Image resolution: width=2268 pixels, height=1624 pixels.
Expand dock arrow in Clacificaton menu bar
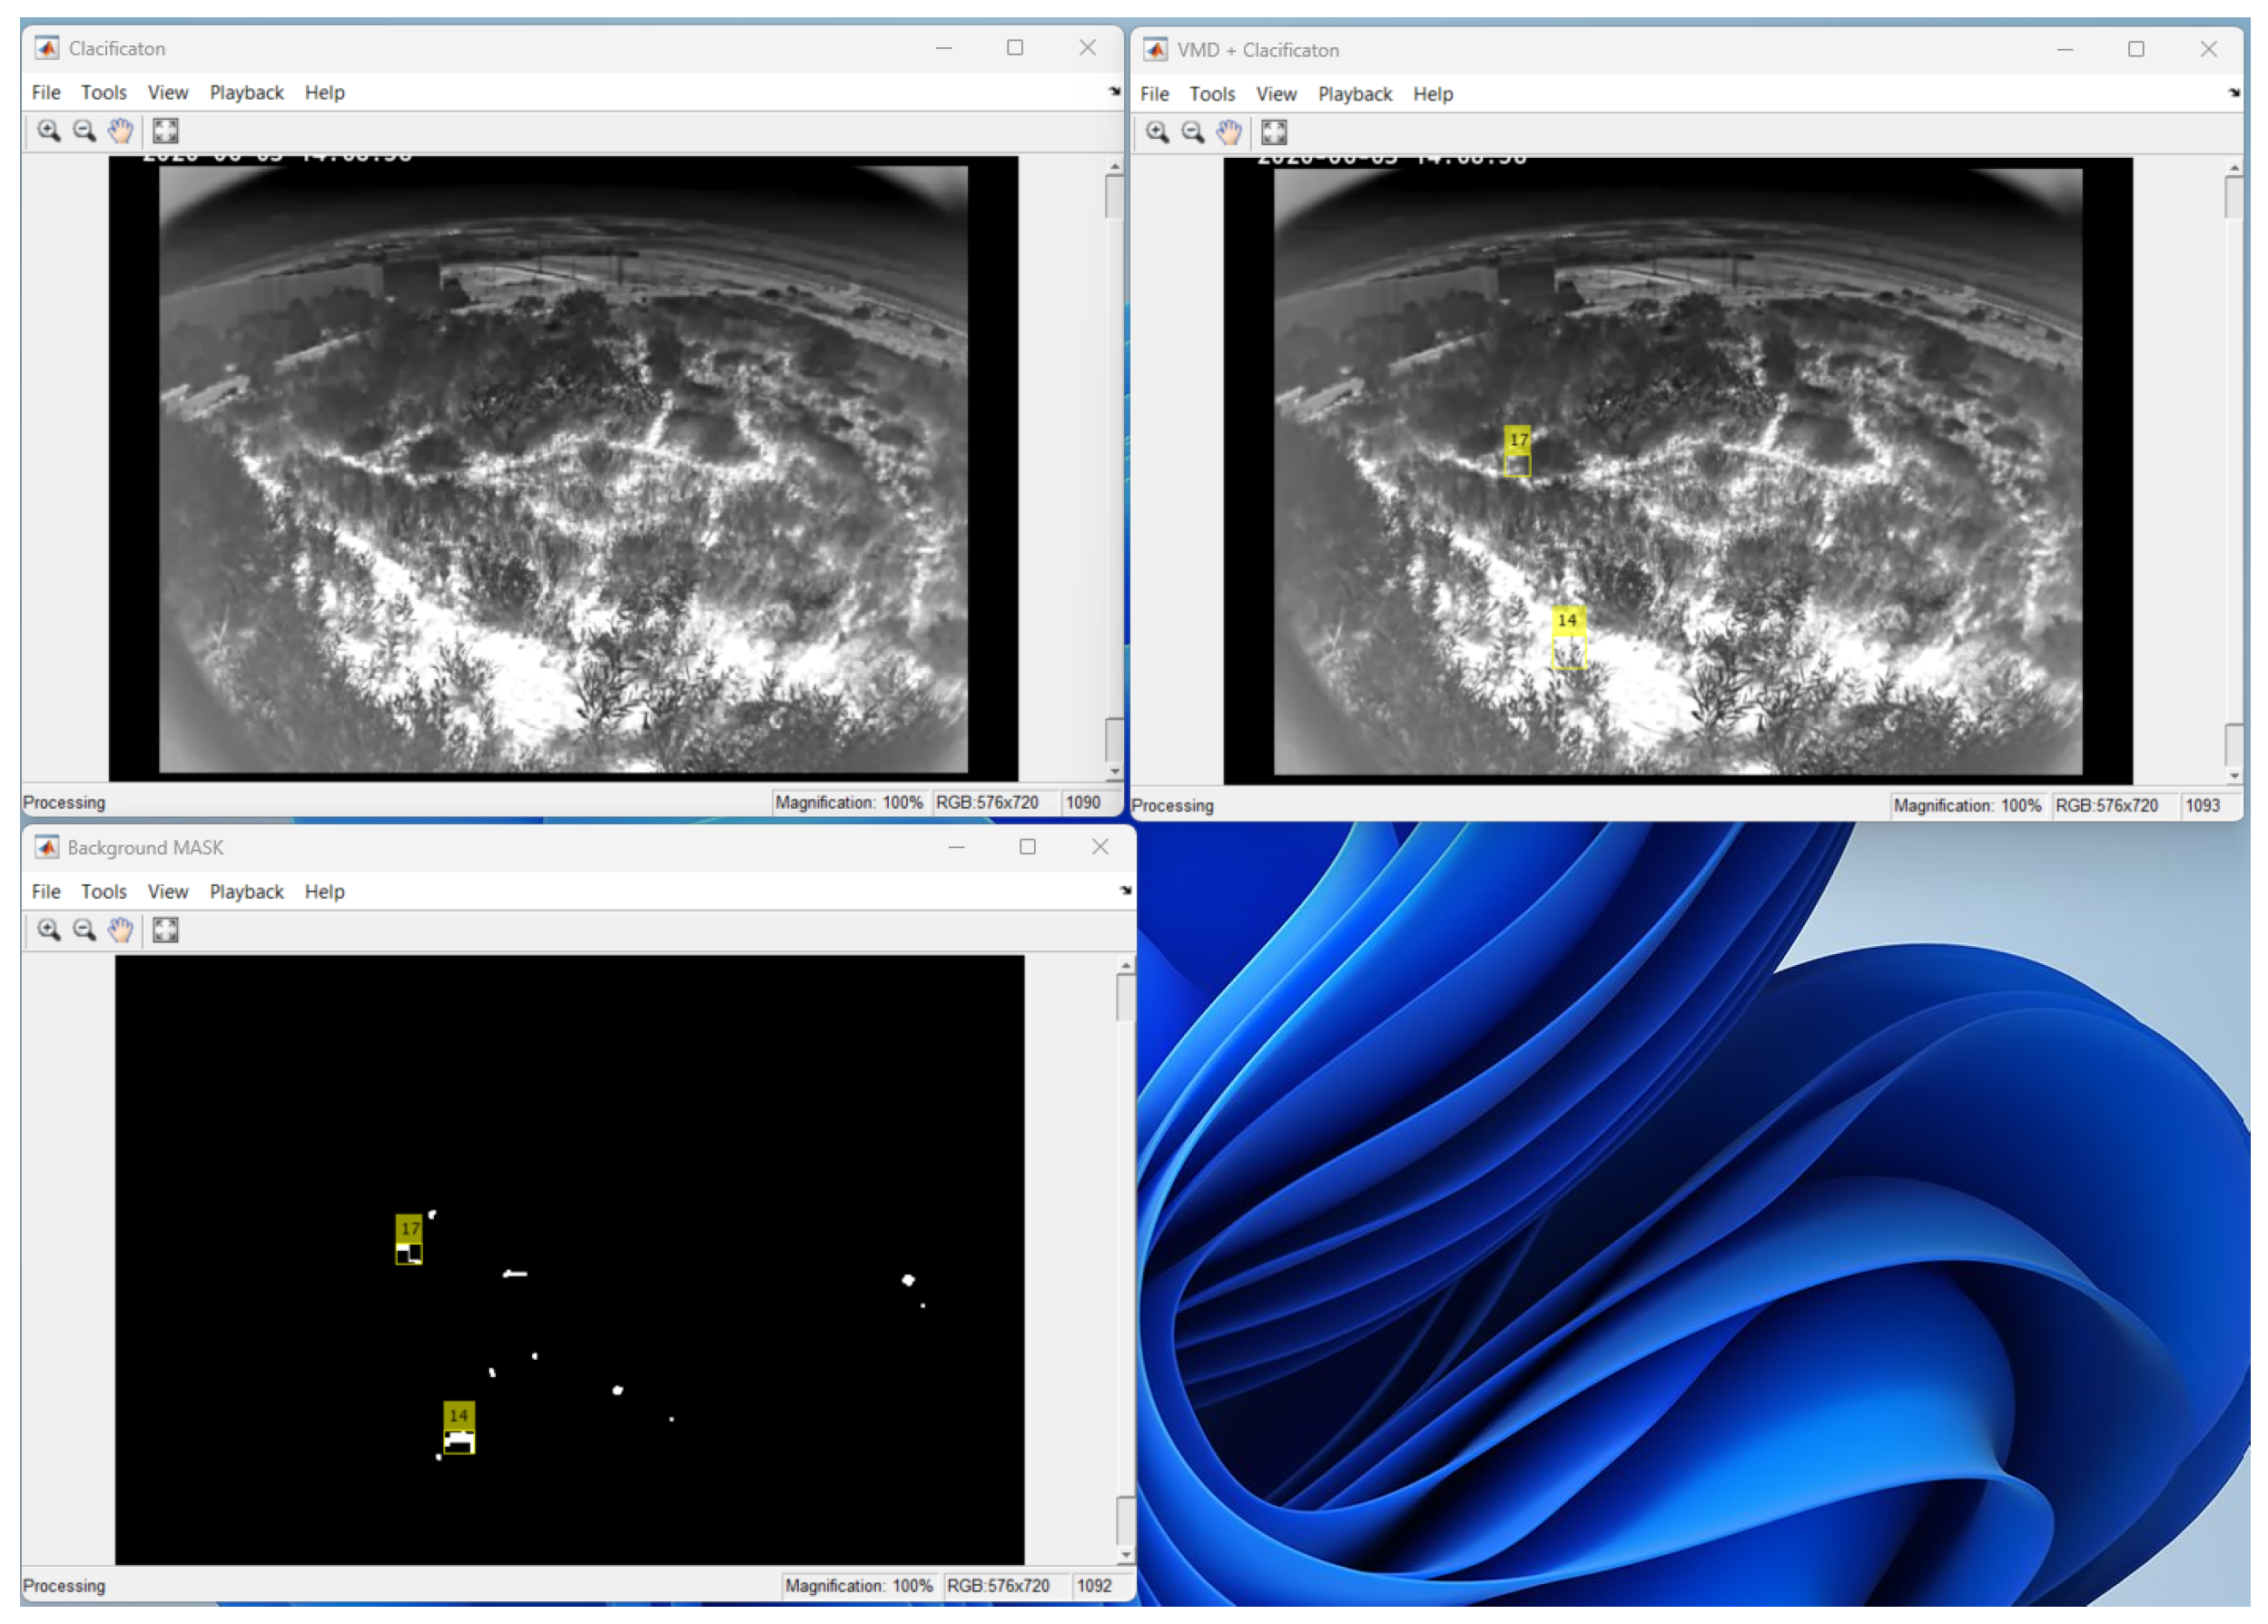point(1115,92)
